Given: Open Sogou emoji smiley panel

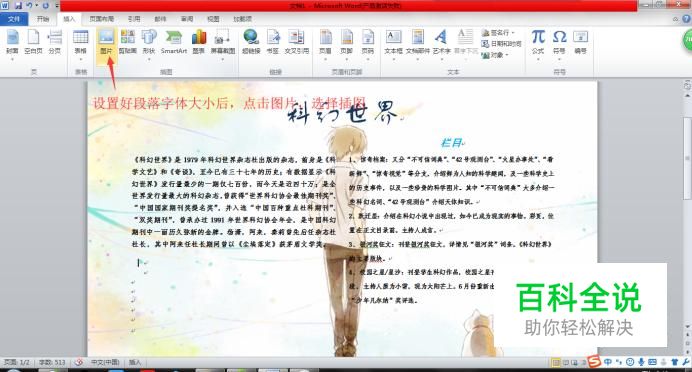Looking at the screenshot, I should [x=630, y=362].
